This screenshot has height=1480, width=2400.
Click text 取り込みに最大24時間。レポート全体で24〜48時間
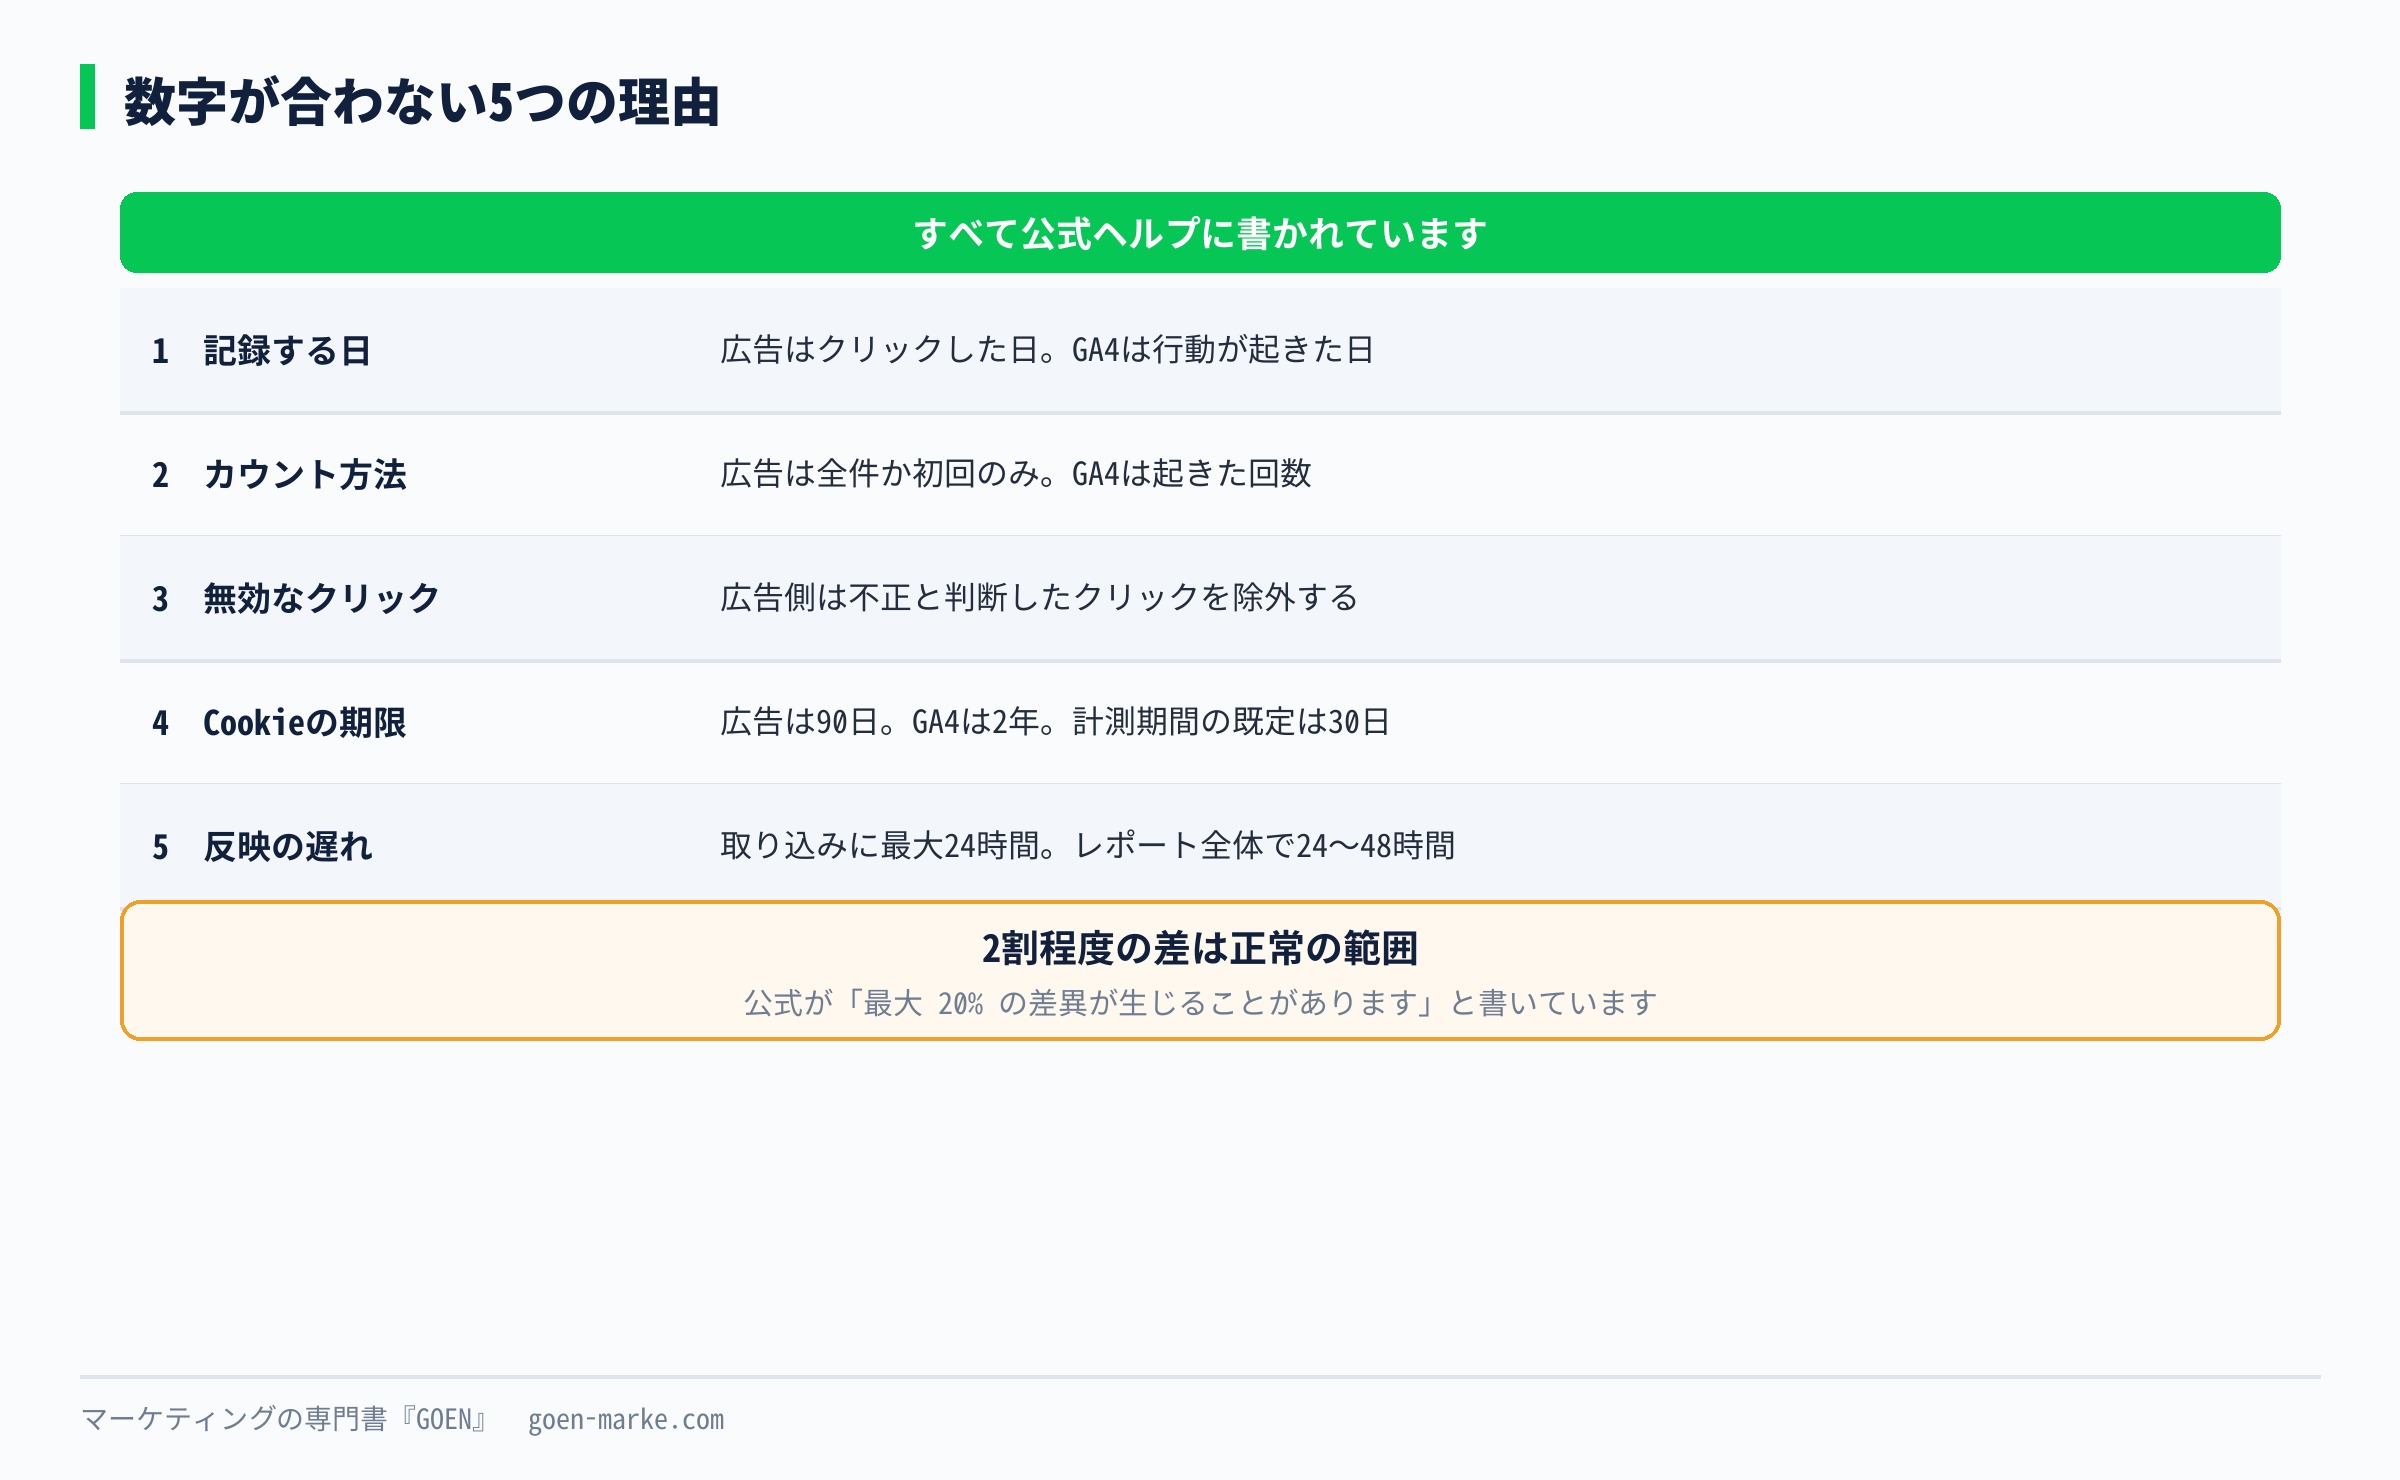click(1087, 846)
